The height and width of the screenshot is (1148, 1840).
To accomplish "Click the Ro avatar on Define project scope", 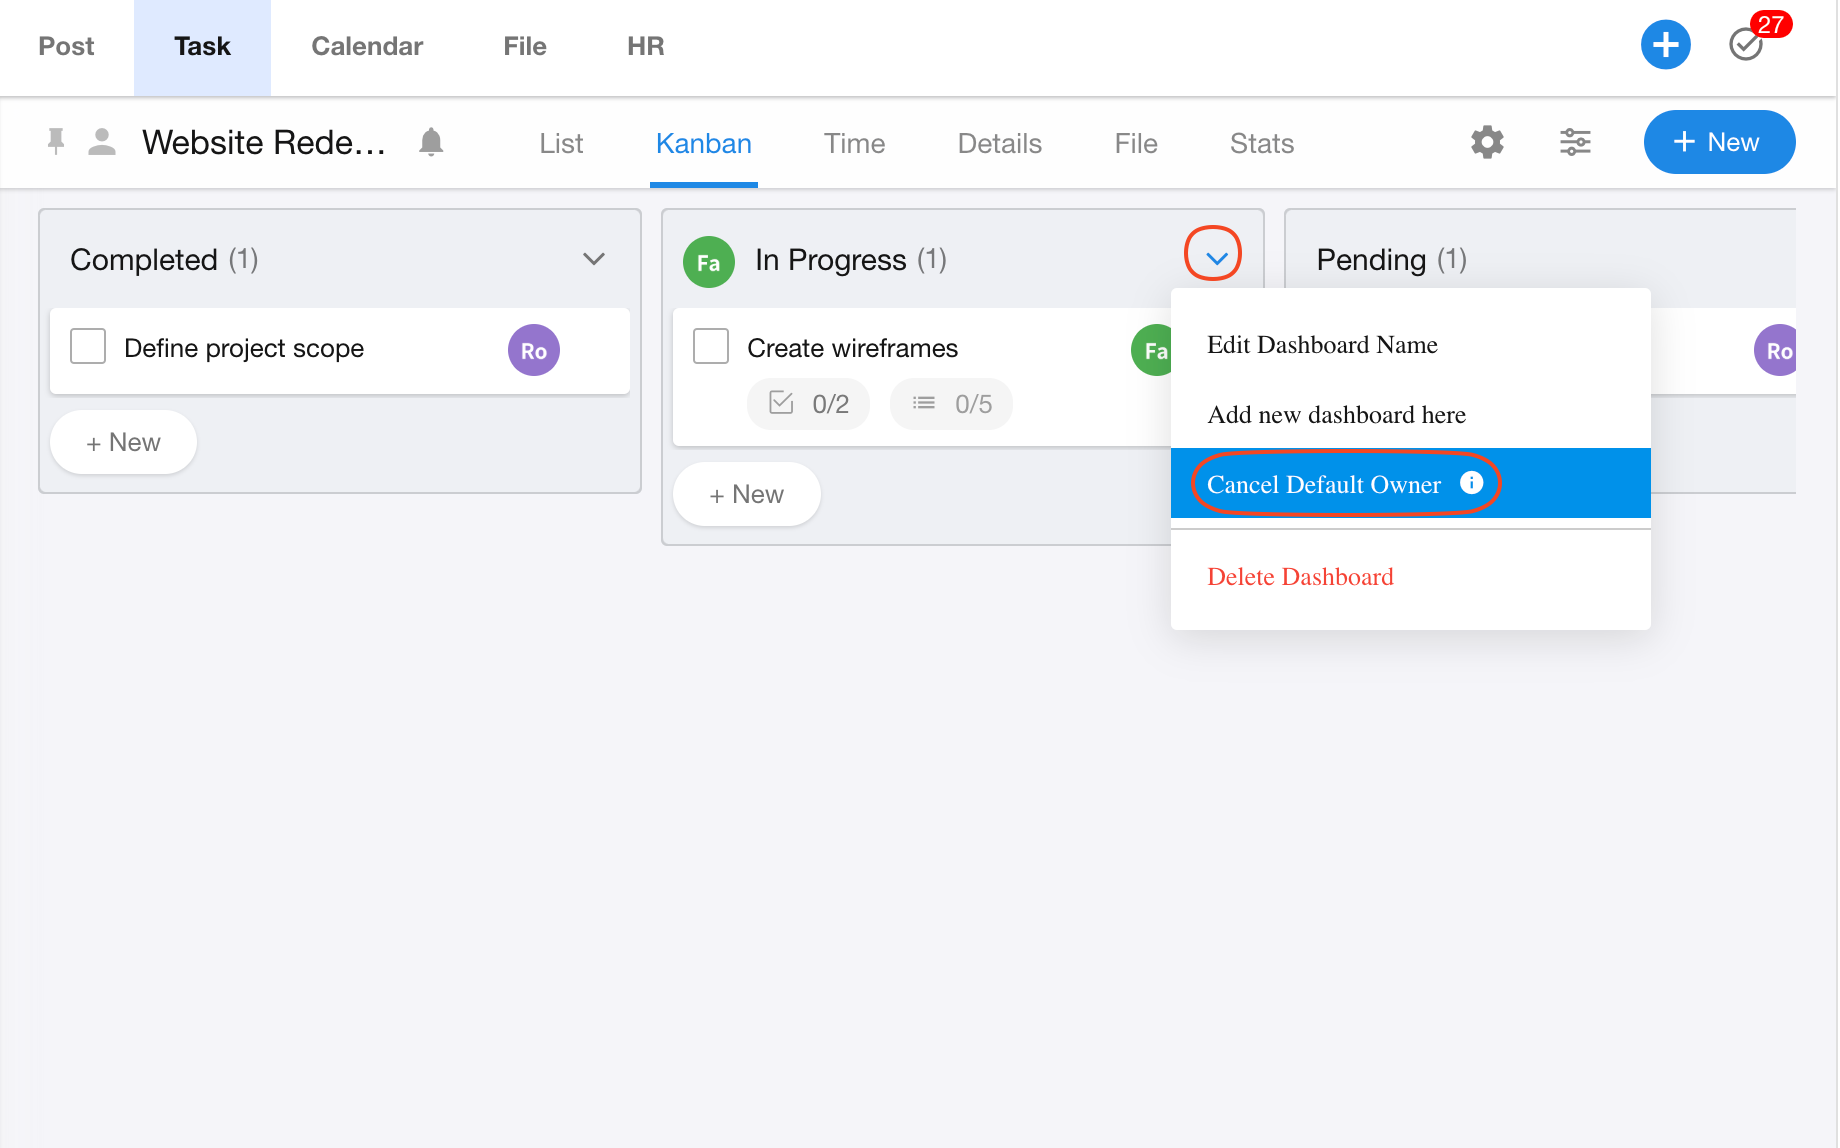I will [533, 351].
